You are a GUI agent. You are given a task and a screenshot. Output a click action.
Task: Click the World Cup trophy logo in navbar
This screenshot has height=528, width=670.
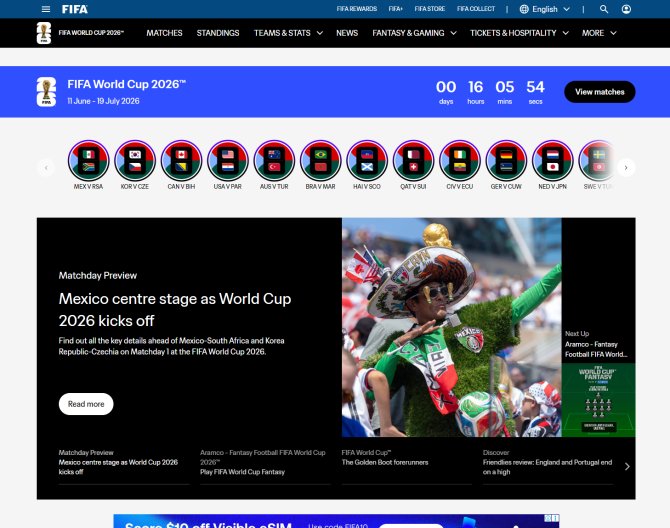(x=44, y=33)
